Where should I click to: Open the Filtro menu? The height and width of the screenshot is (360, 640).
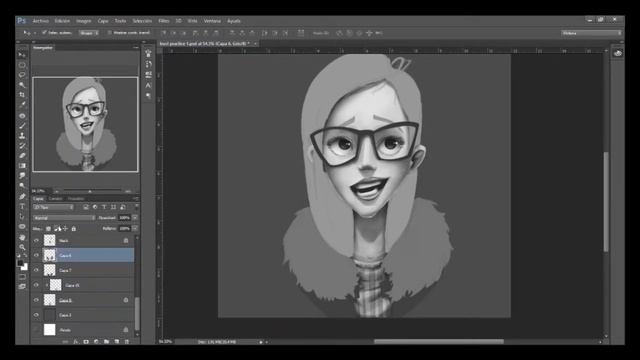tap(164, 21)
